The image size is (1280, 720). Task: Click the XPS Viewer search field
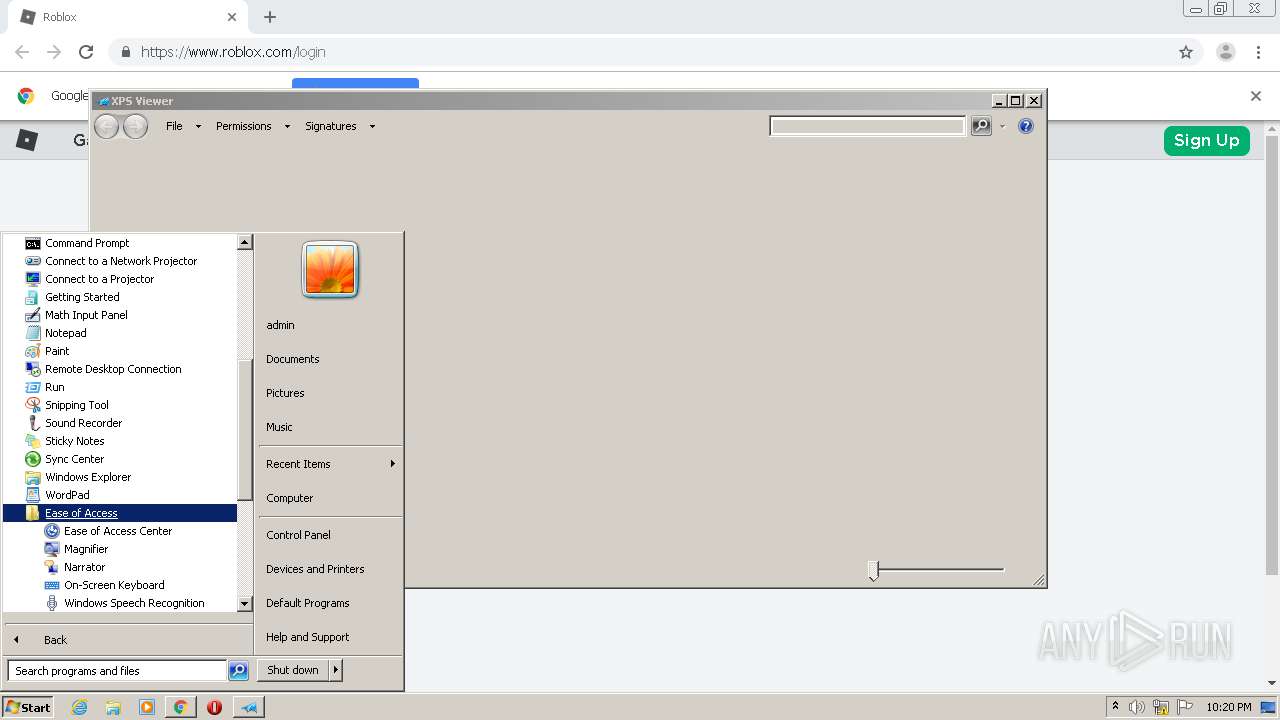point(867,126)
